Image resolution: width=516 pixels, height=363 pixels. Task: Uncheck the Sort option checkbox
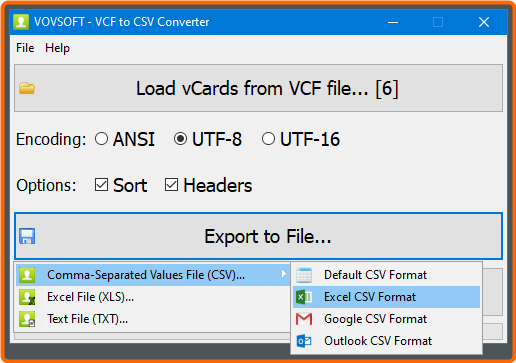(101, 185)
